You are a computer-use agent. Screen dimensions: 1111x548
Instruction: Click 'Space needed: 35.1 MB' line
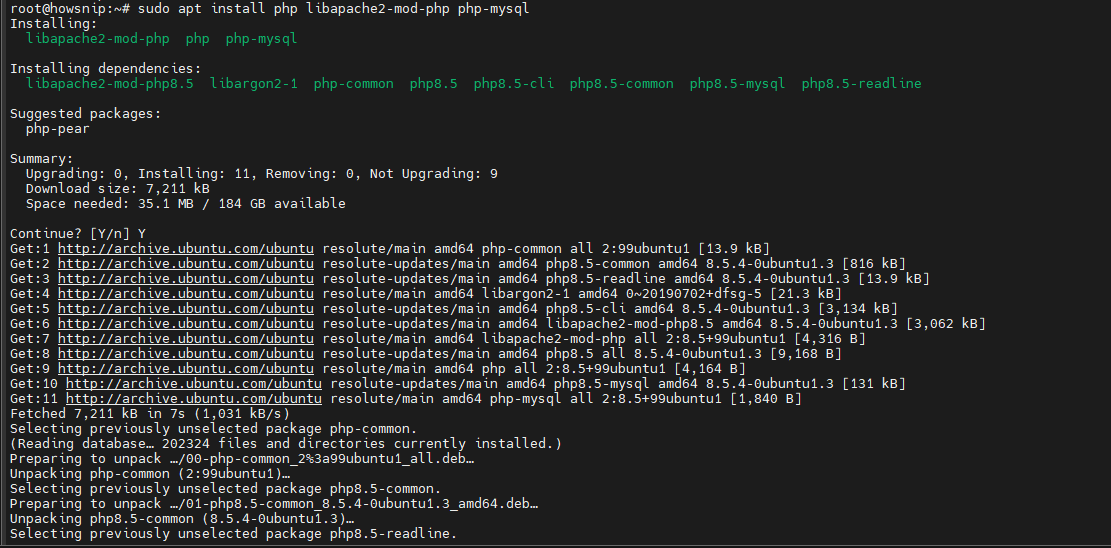186,203
